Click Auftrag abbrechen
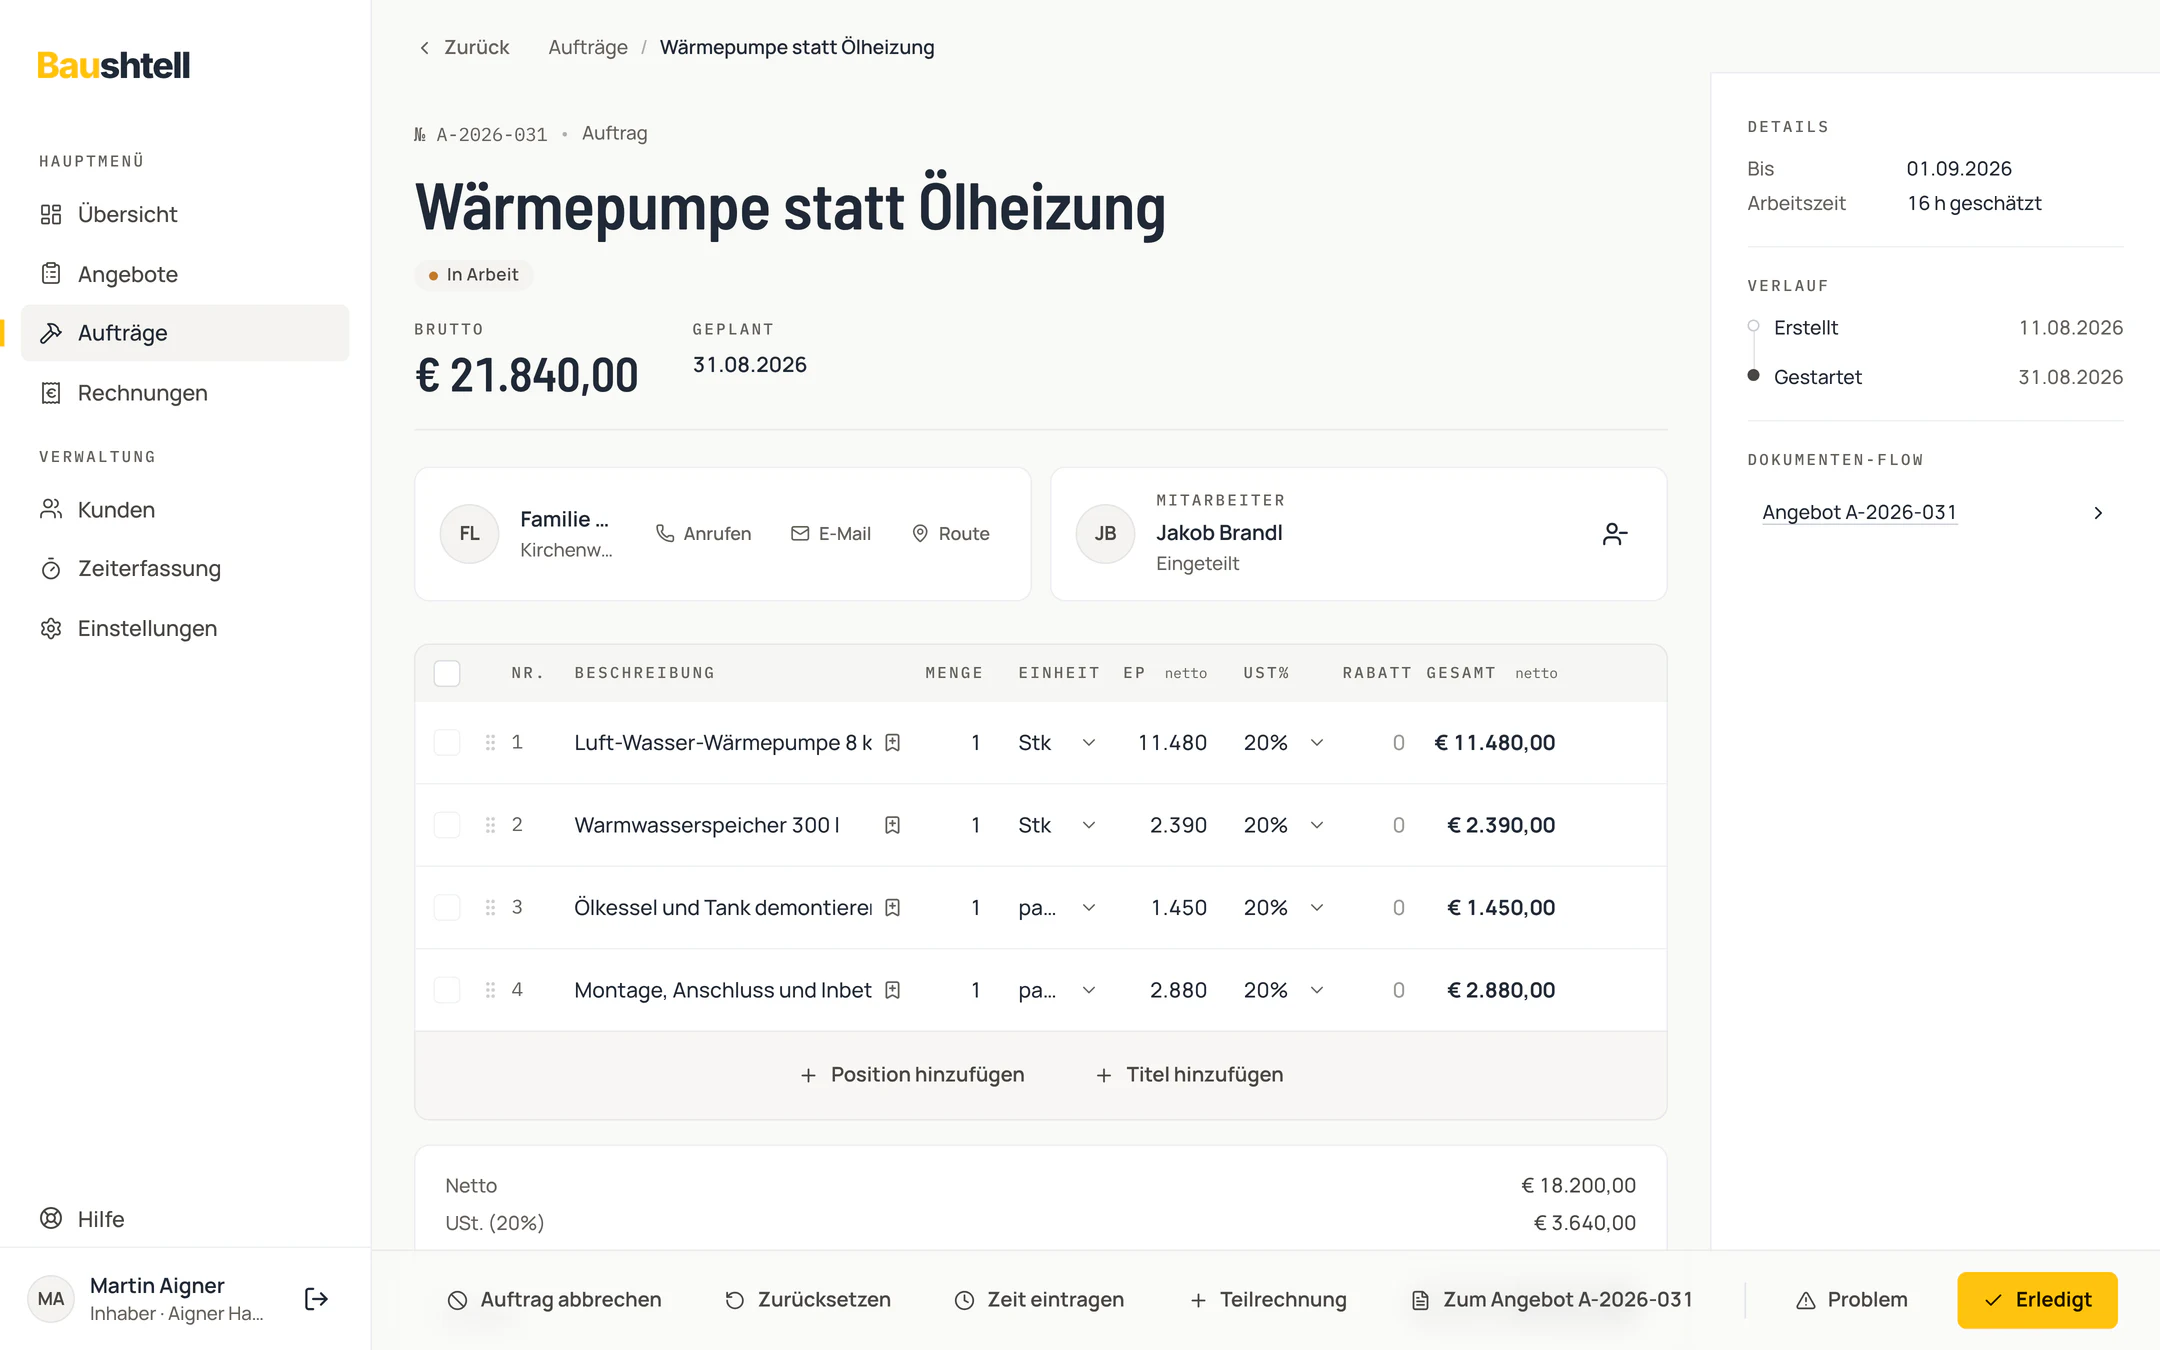This screenshot has height=1350, width=2160. pos(555,1300)
